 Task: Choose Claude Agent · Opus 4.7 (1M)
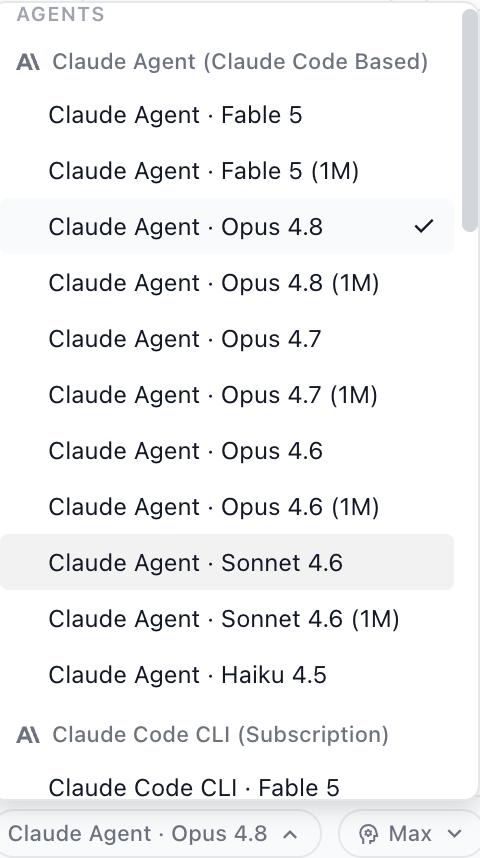(227, 395)
